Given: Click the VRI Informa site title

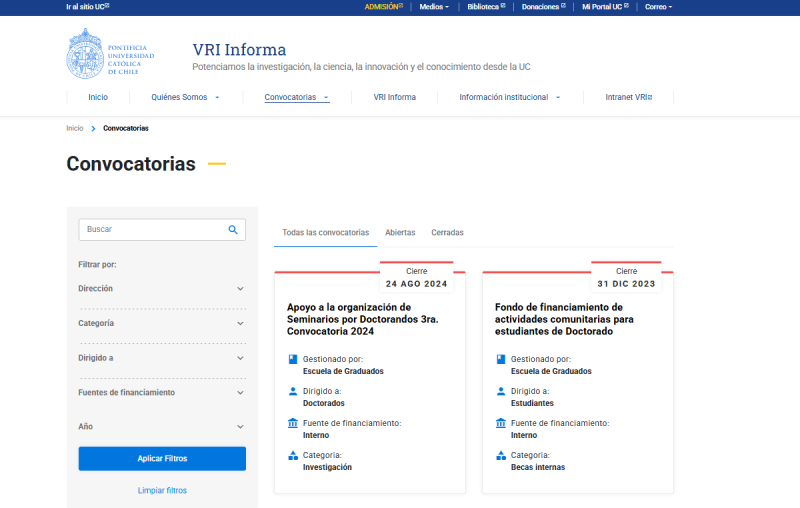Looking at the screenshot, I should coord(239,49).
